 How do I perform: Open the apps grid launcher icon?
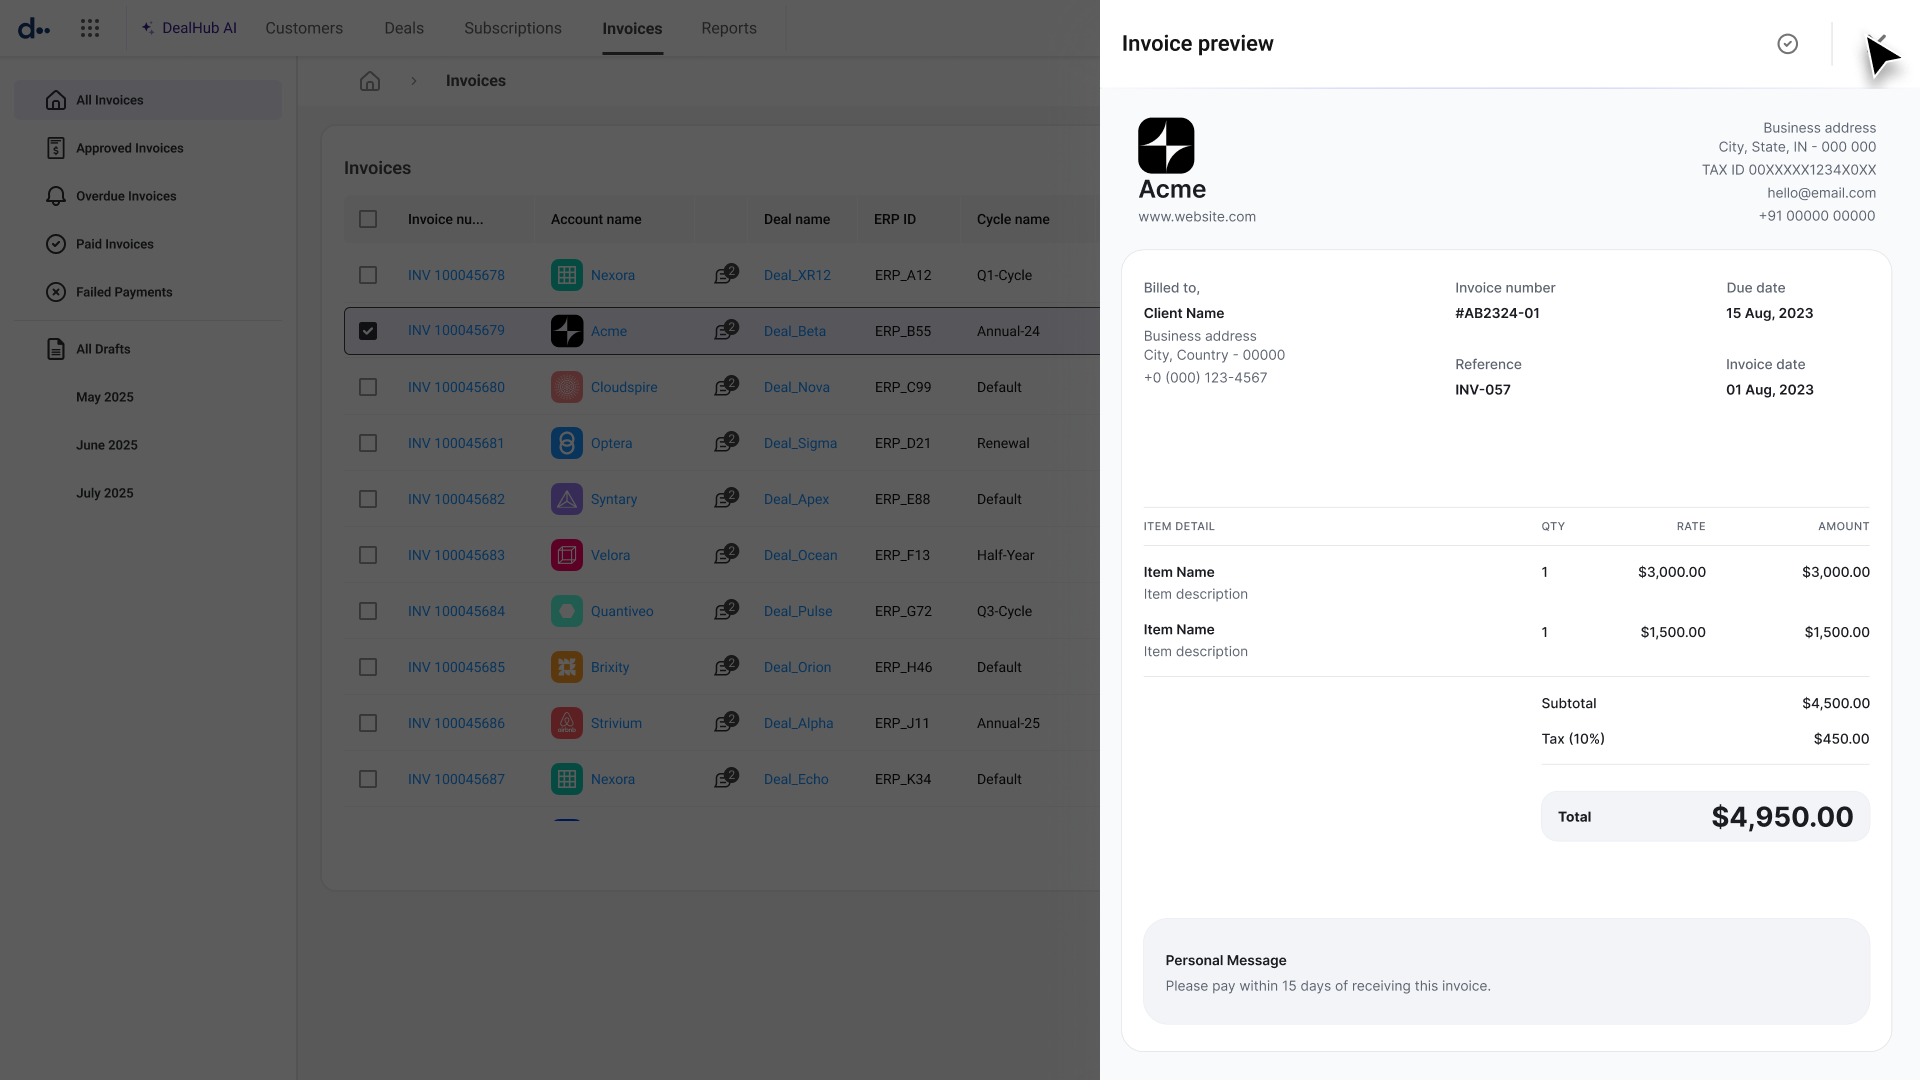coord(90,28)
